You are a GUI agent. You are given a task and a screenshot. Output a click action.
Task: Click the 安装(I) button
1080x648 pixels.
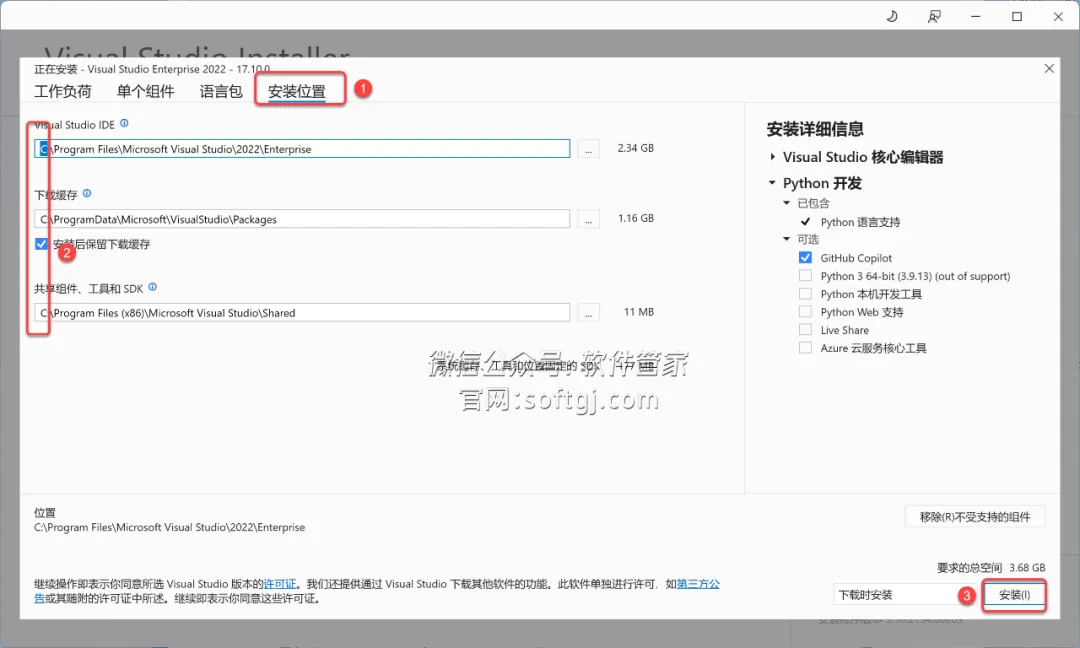point(1015,595)
